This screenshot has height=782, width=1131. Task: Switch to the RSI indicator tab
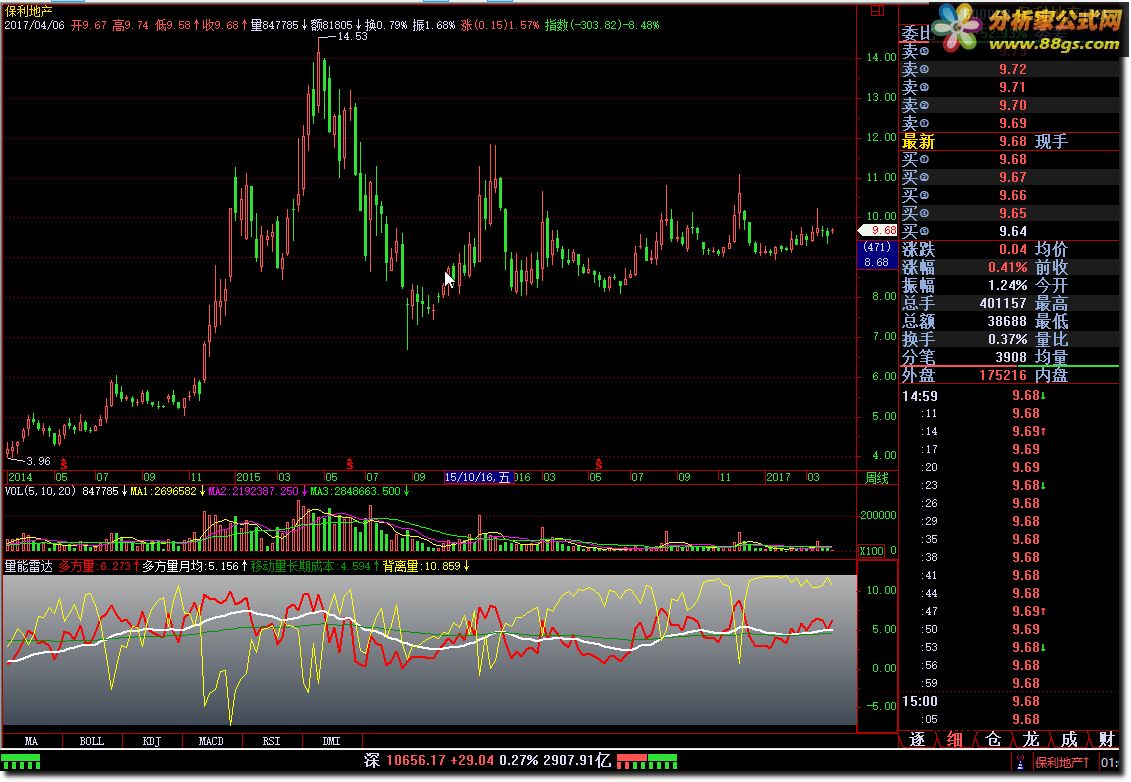[x=271, y=741]
